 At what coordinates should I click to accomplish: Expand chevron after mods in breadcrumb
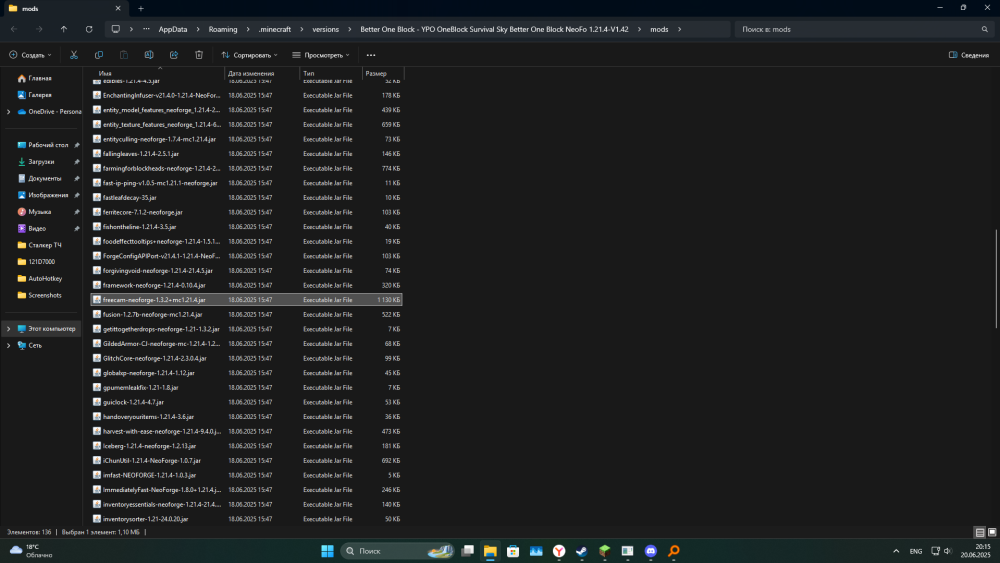pyautogui.click(x=679, y=29)
